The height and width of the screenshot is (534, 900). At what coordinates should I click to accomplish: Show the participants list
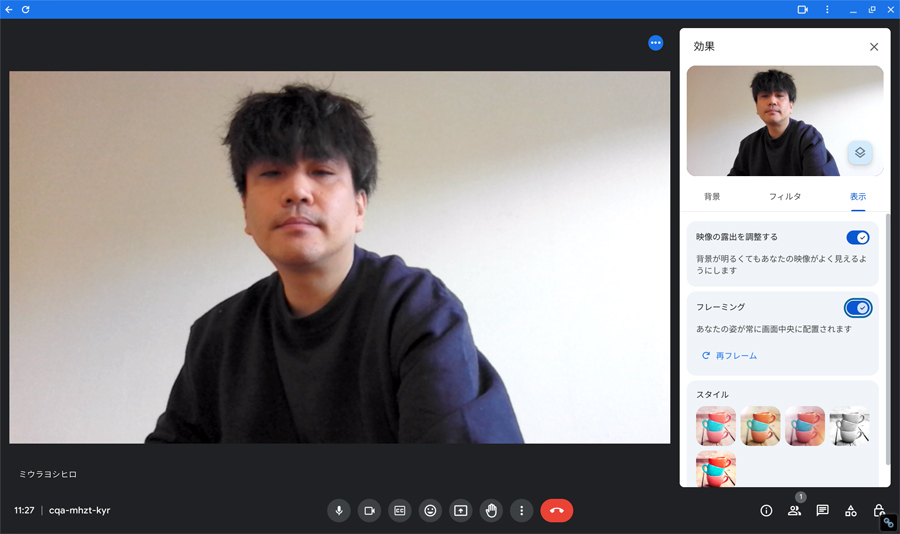click(794, 510)
